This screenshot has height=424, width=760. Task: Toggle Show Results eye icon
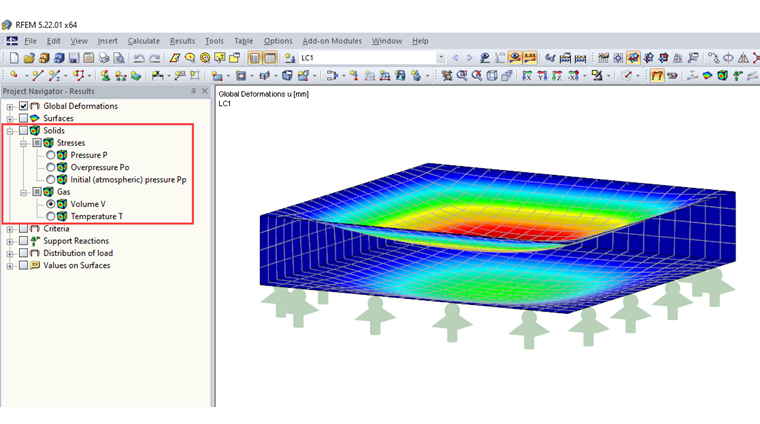click(515, 58)
